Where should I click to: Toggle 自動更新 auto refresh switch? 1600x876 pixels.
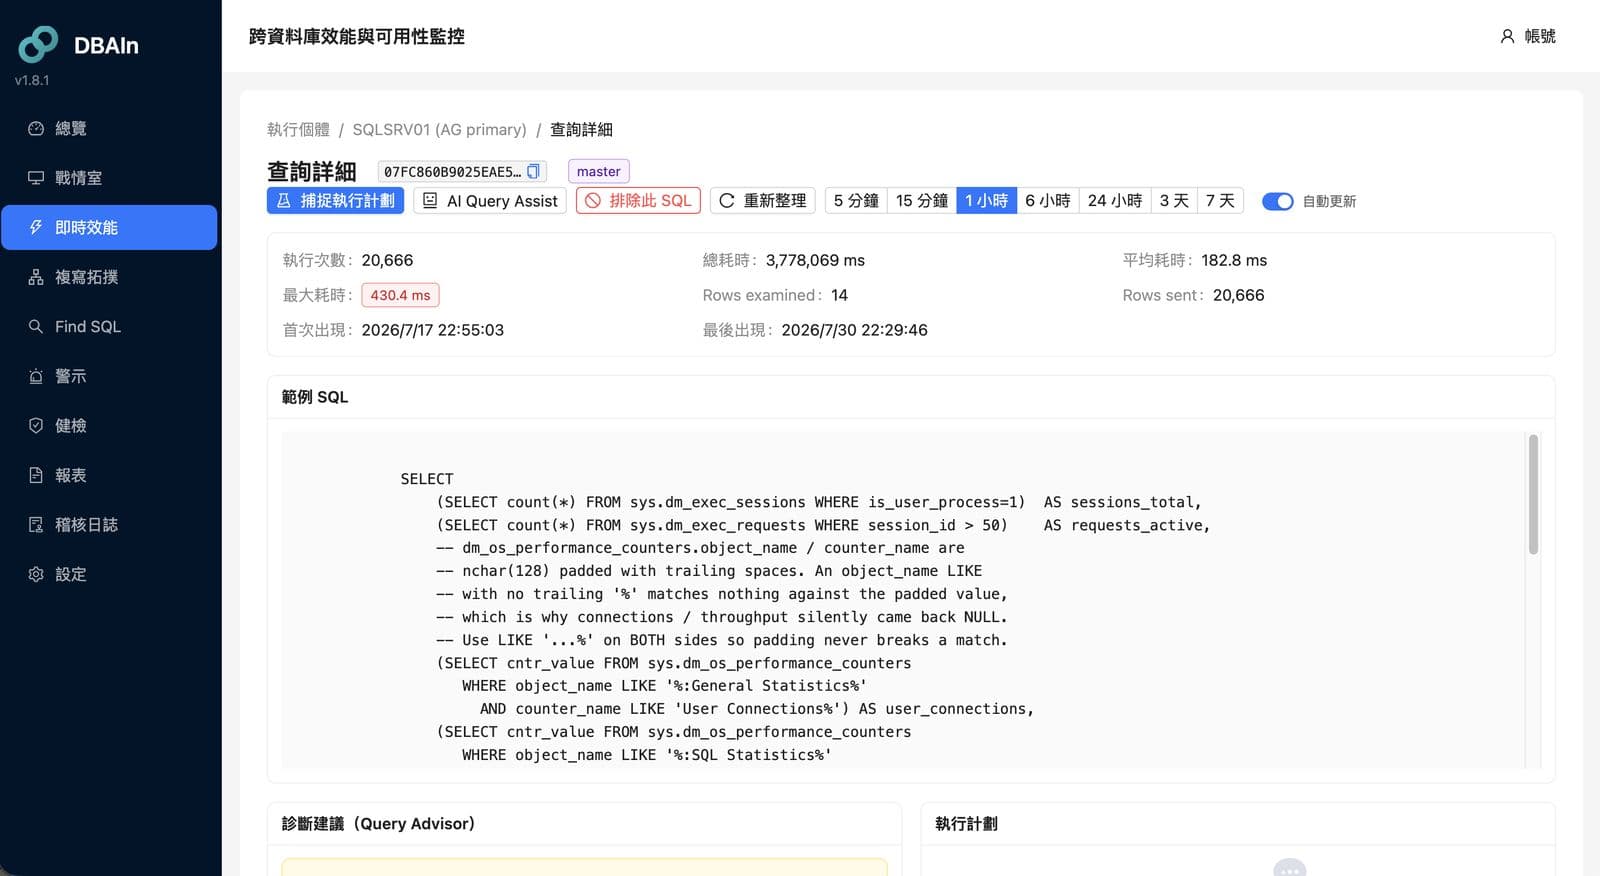1277,201
